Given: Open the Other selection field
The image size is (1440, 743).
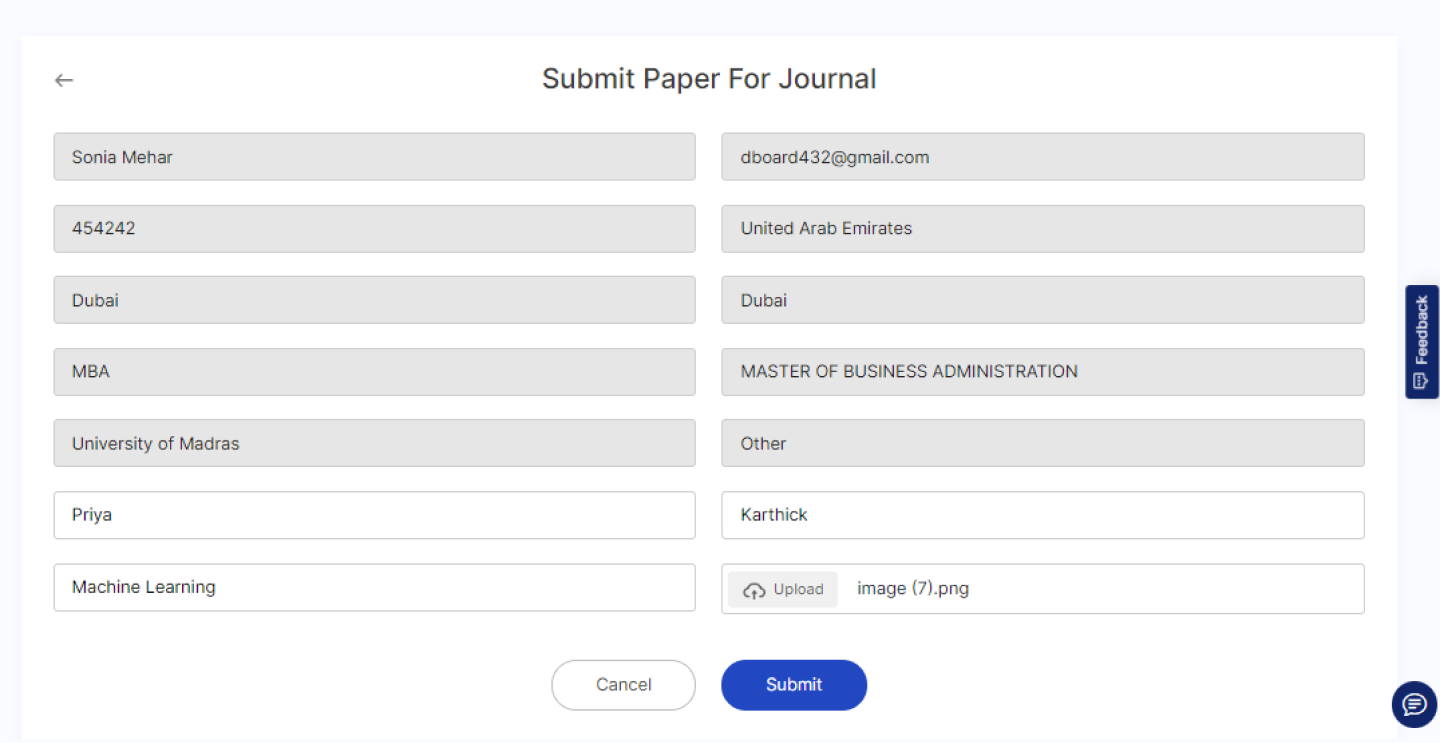Looking at the screenshot, I should 1042,443.
